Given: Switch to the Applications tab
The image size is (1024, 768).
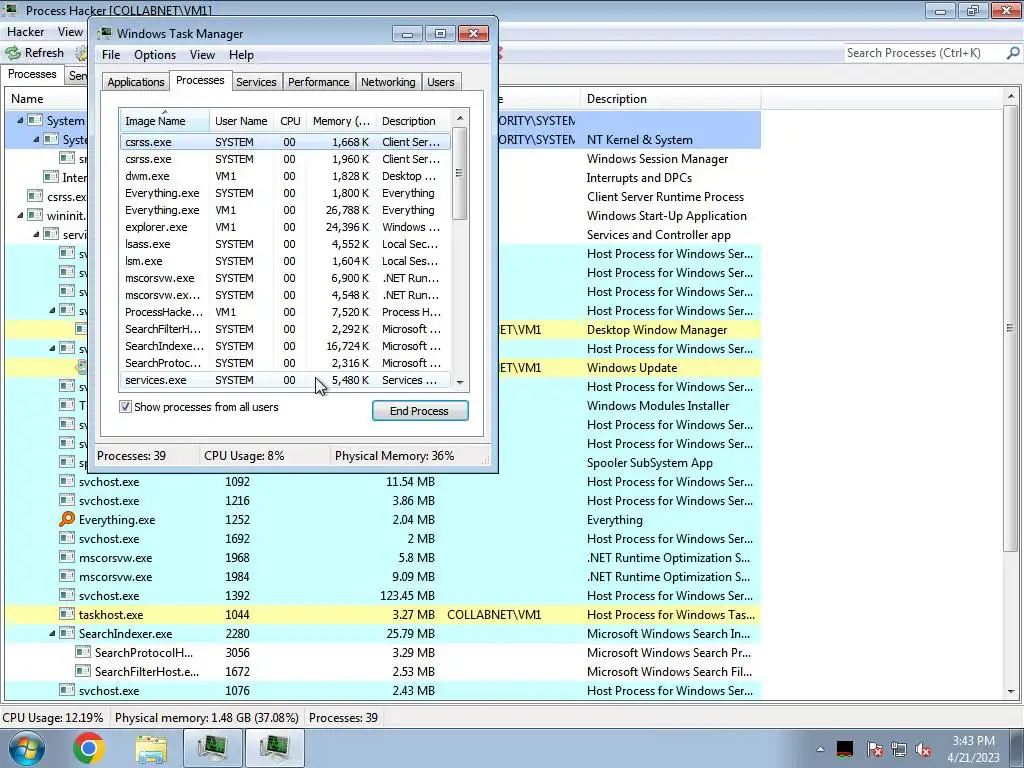Looking at the screenshot, I should point(135,82).
